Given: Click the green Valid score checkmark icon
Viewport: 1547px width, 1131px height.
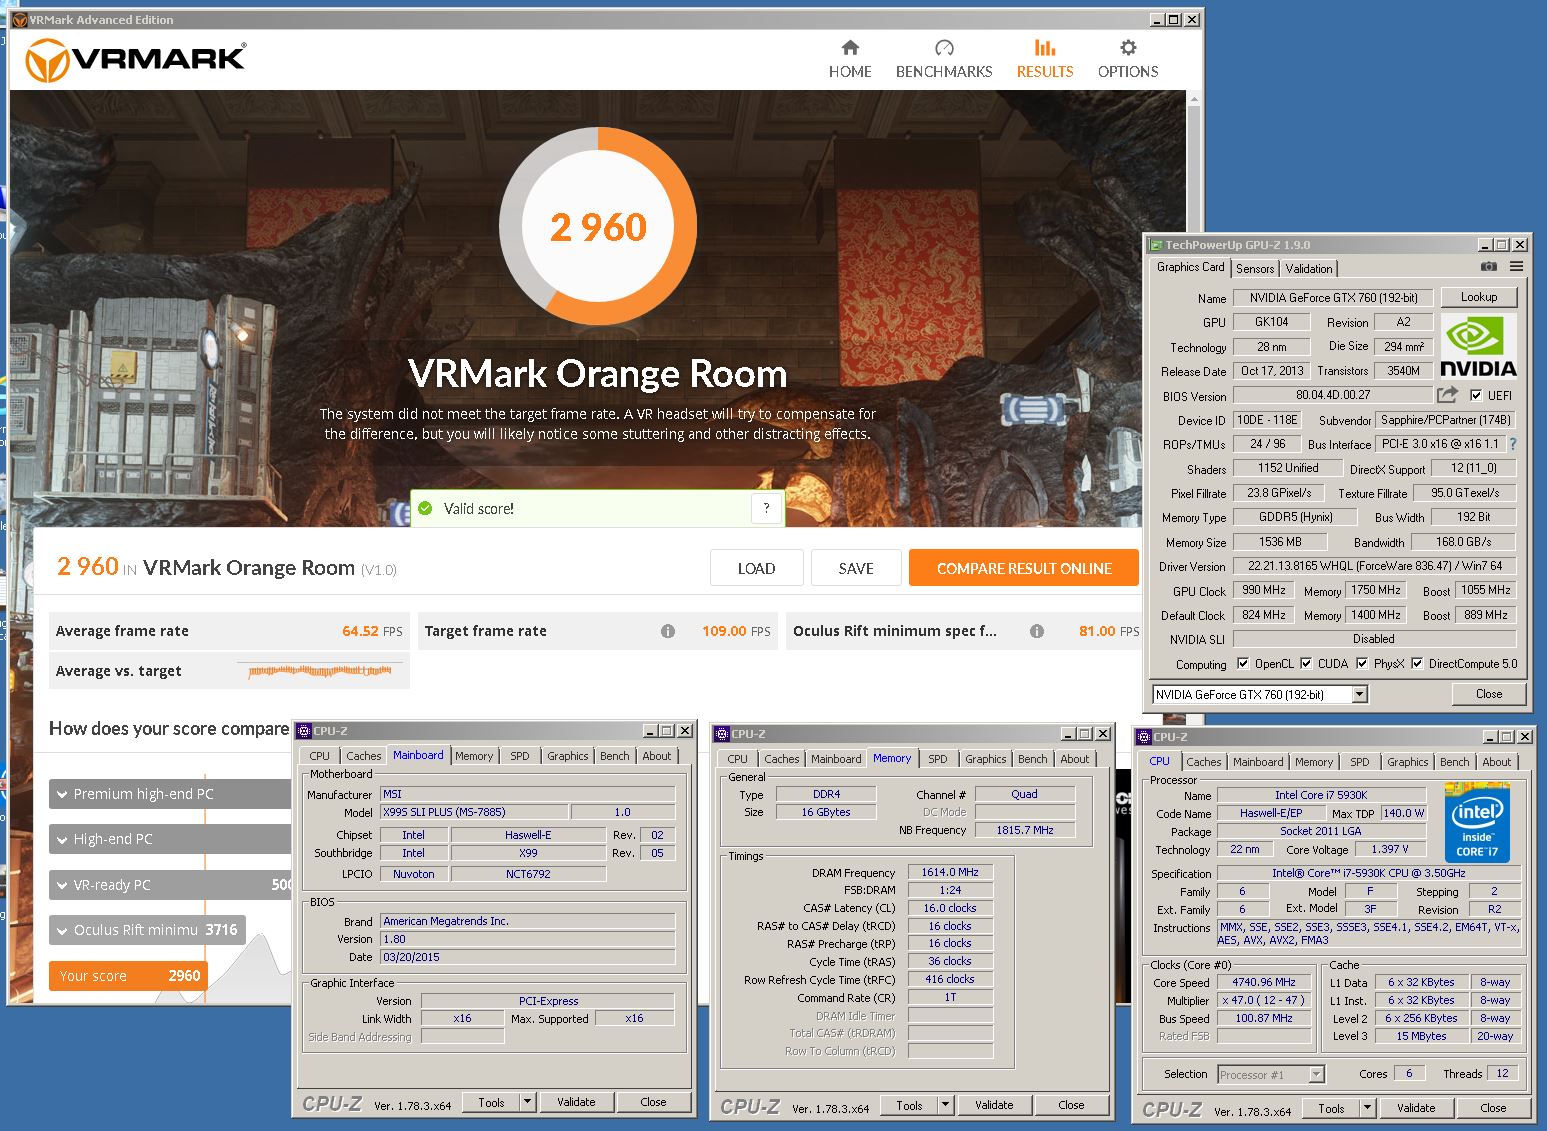Looking at the screenshot, I should click(425, 508).
